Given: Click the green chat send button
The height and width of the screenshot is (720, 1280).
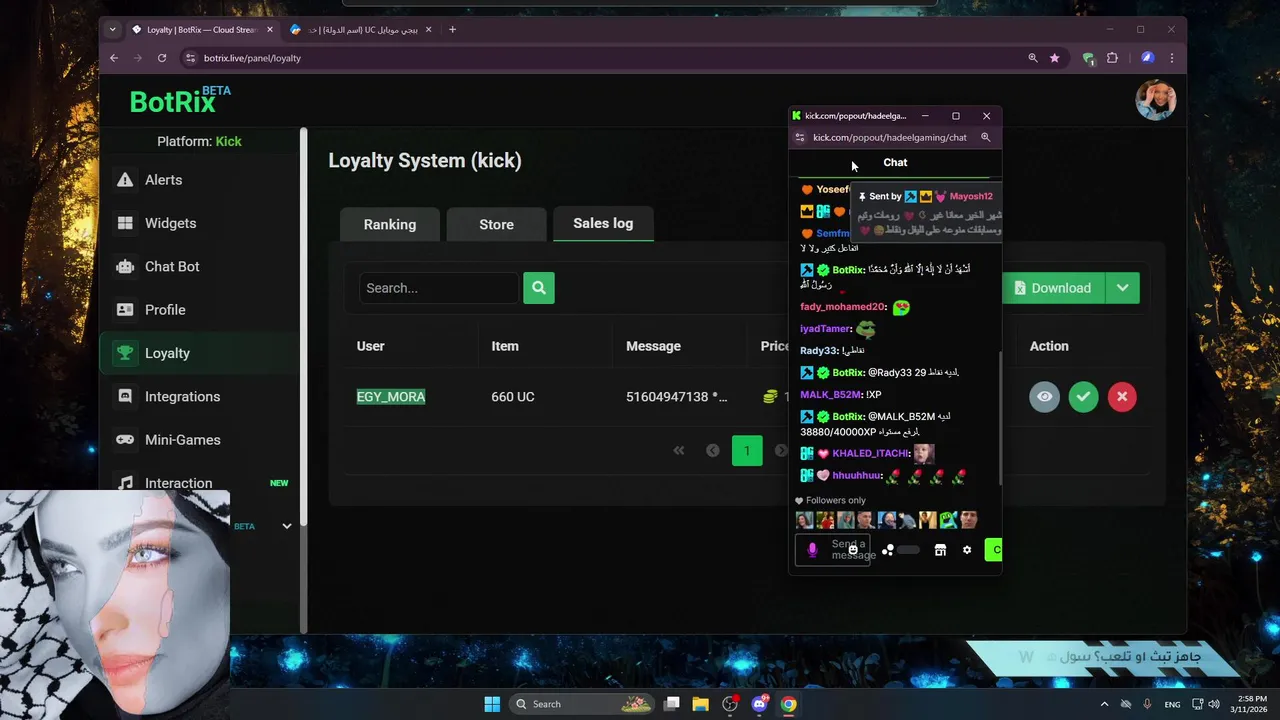Looking at the screenshot, I should [993, 550].
